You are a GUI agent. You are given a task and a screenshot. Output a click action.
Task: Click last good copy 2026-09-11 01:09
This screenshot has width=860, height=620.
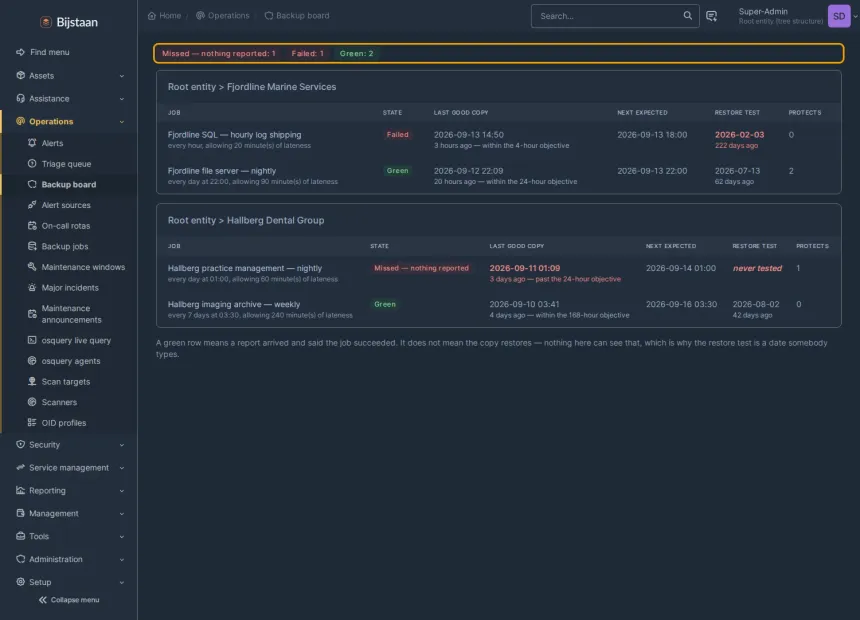[524, 268]
